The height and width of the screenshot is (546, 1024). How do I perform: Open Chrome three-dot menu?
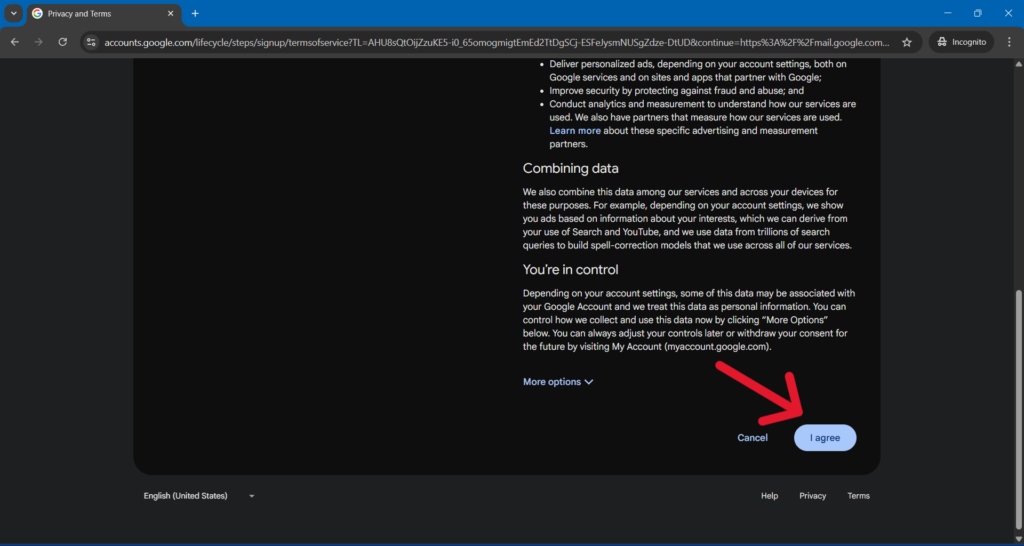coord(1008,42)
